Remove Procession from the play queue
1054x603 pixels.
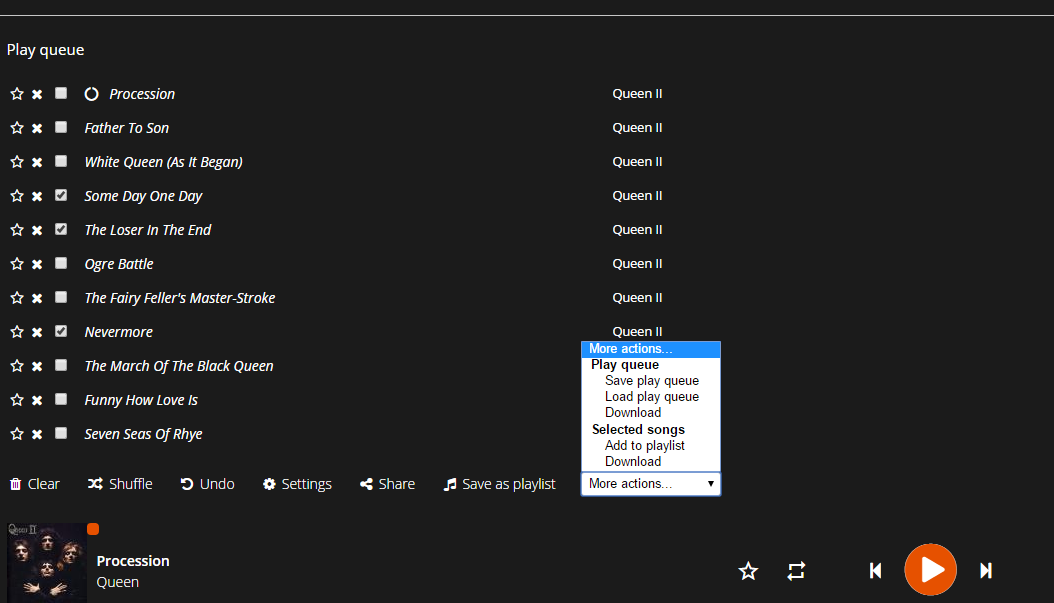37,94
